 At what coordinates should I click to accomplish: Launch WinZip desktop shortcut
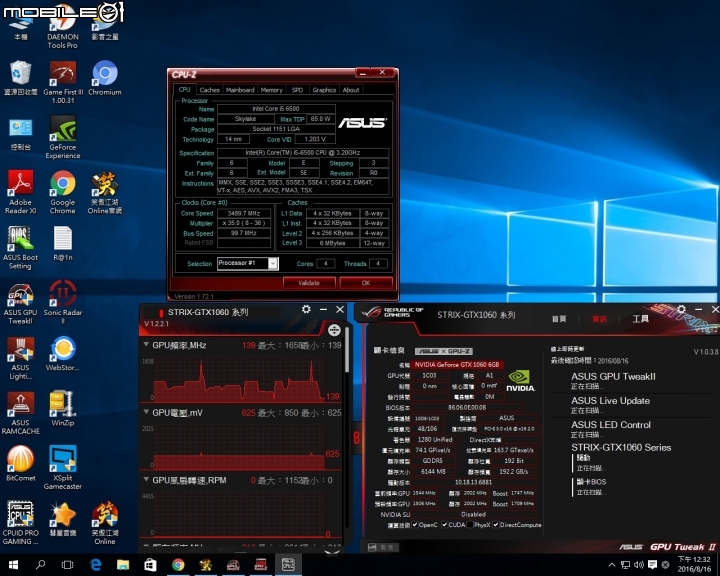[x=62, y=409]
